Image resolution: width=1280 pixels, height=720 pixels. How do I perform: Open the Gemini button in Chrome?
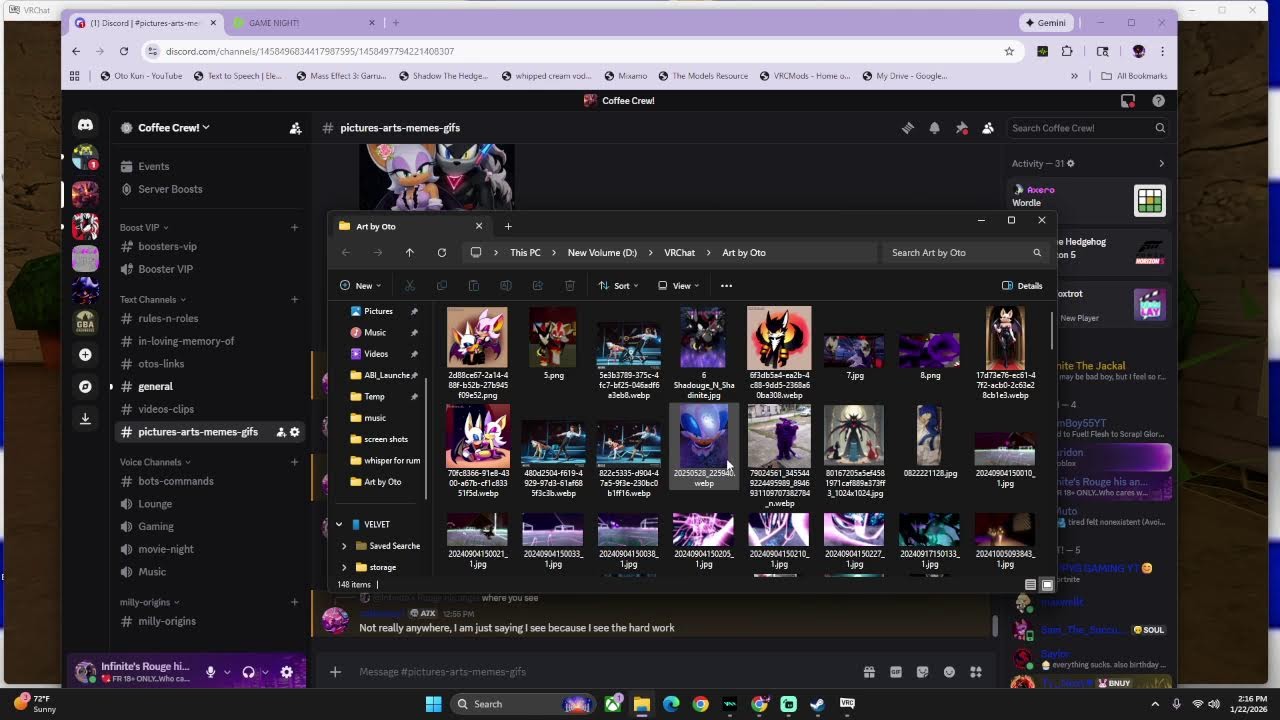tap(1046, 22)
